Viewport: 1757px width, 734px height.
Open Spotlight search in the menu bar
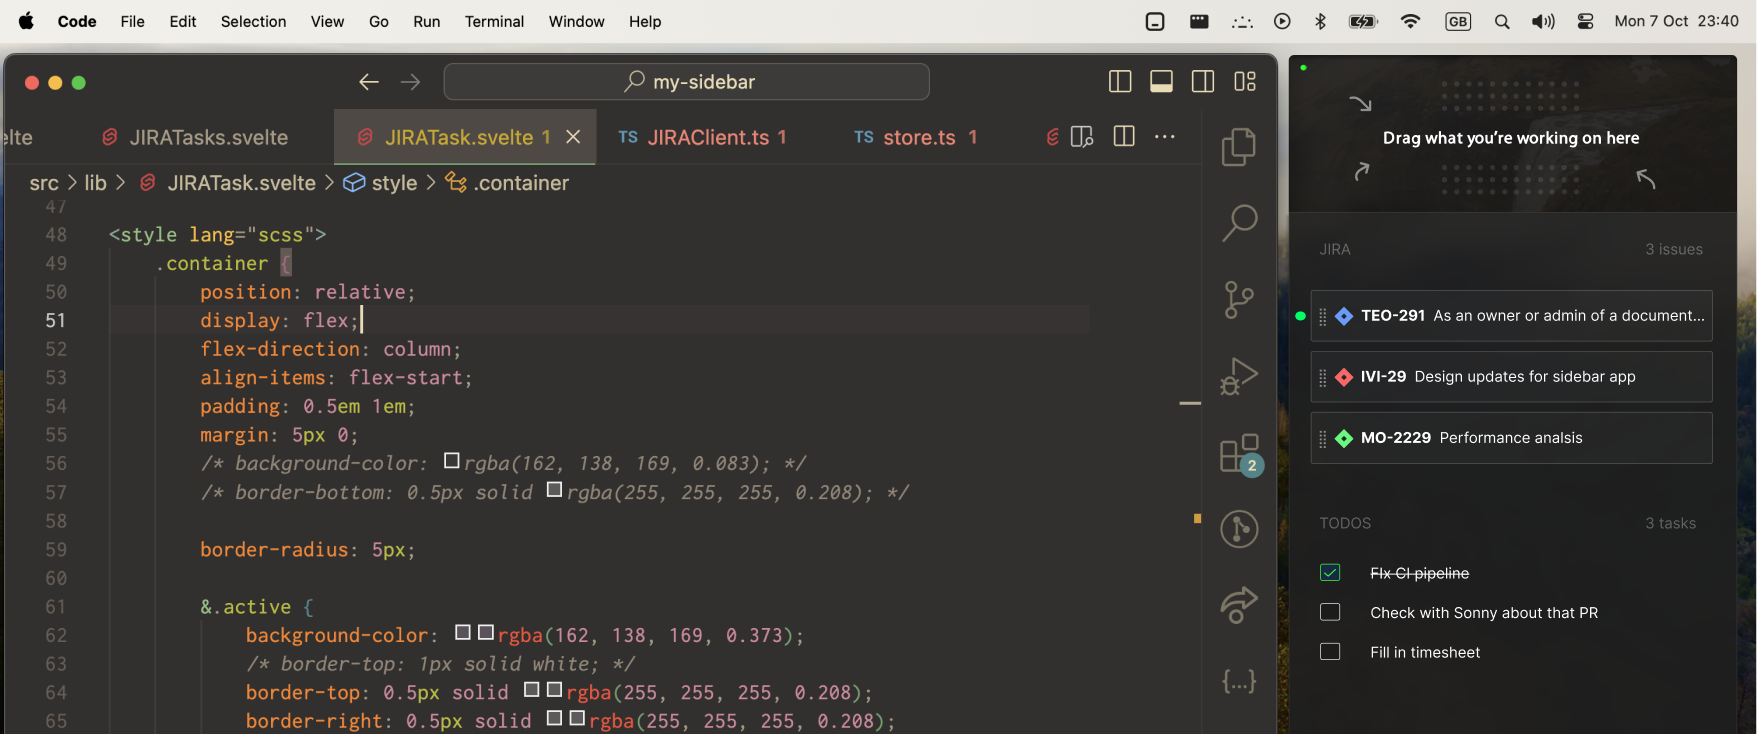point(1502,21)
